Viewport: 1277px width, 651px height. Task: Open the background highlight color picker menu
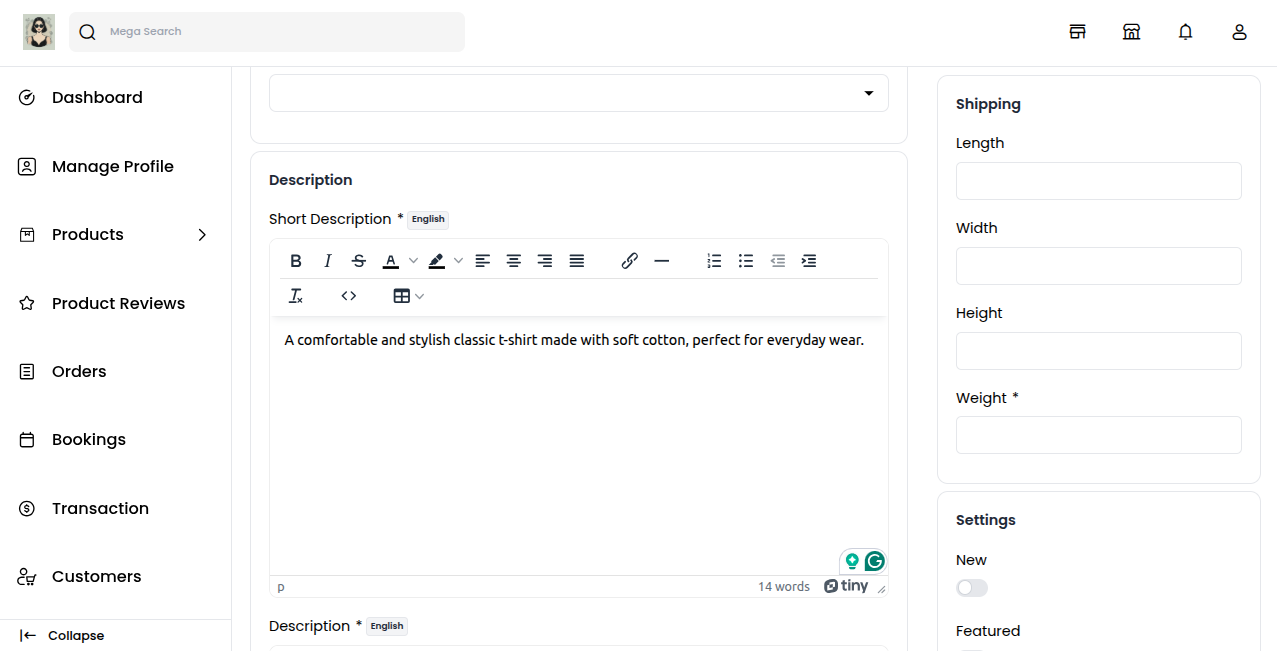click(x=458, y=261)
